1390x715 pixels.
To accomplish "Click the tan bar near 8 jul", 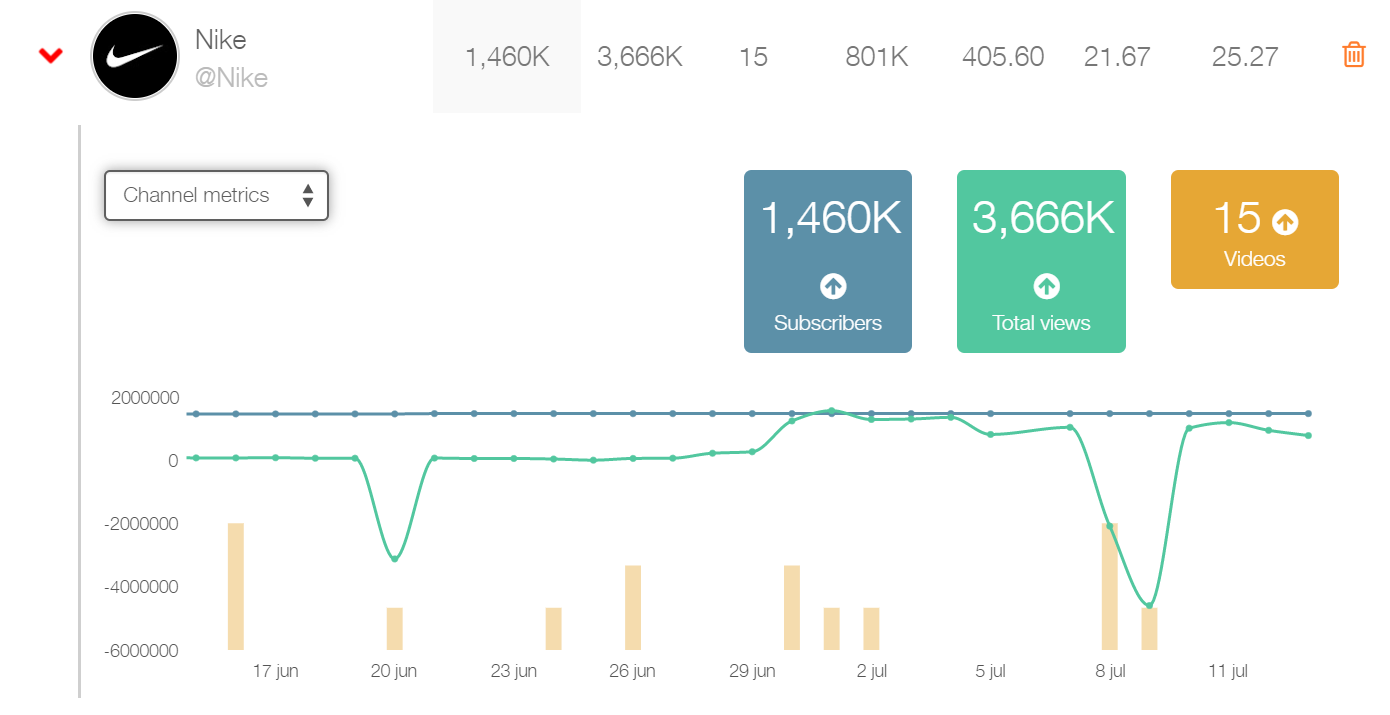I will 1110,585.
